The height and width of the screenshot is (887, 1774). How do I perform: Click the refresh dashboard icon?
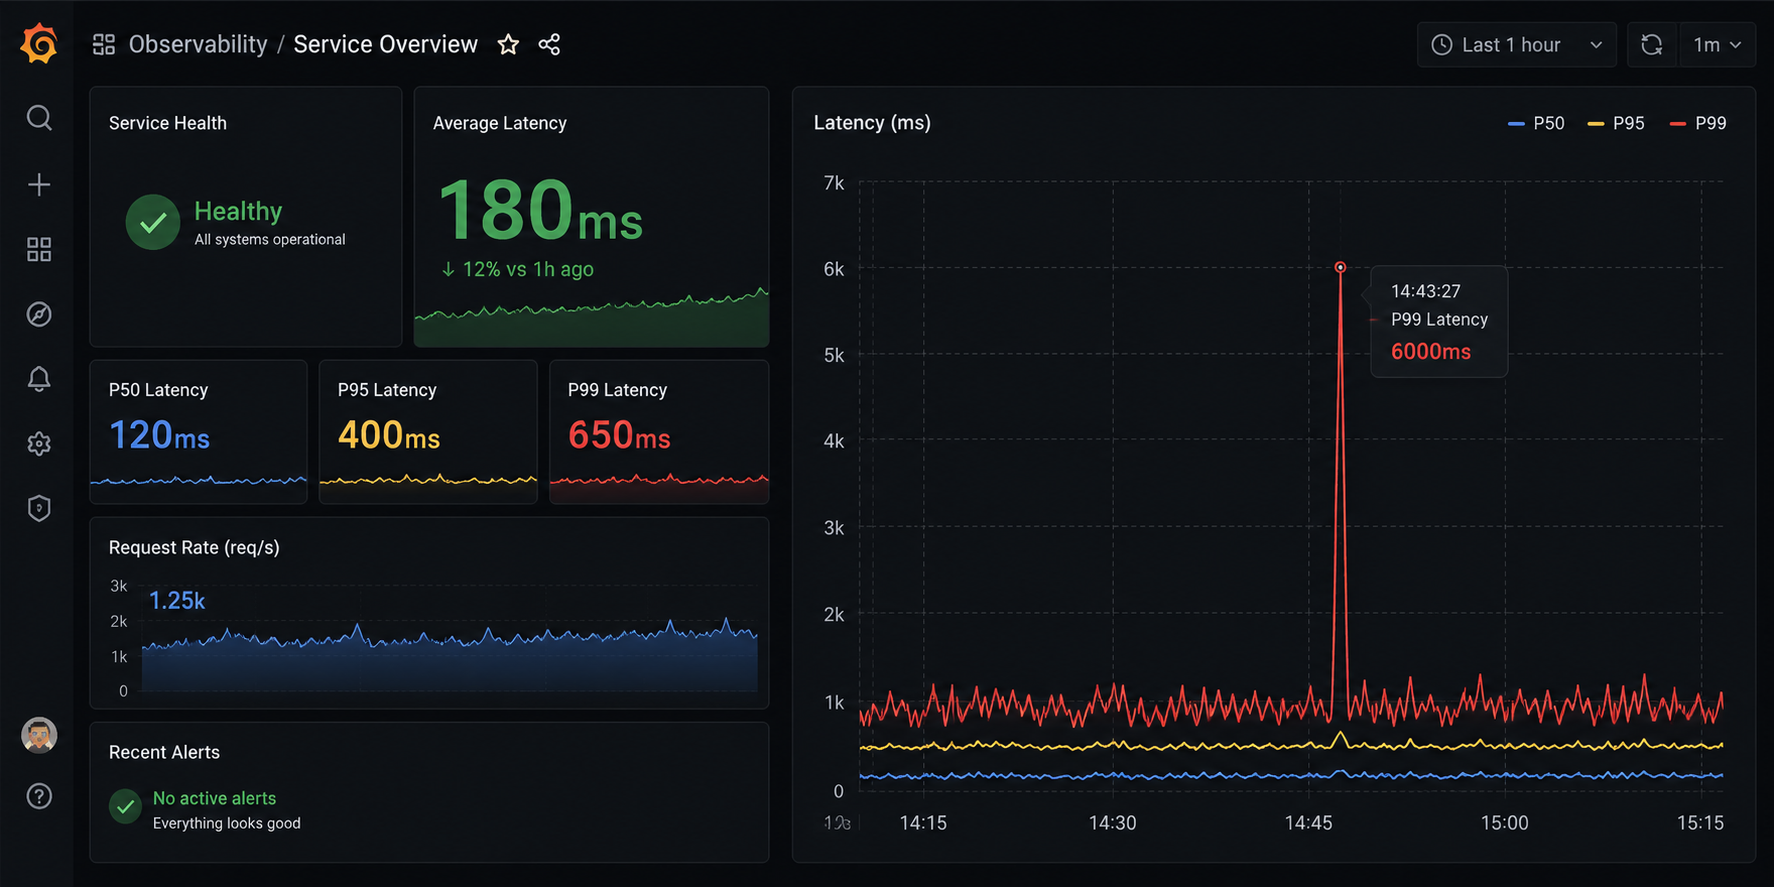click(x=1652, y=45)
